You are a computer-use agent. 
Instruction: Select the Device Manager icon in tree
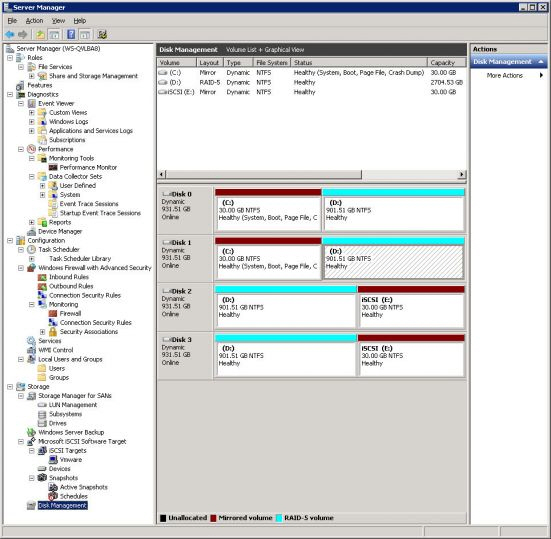tap(32, 232)
